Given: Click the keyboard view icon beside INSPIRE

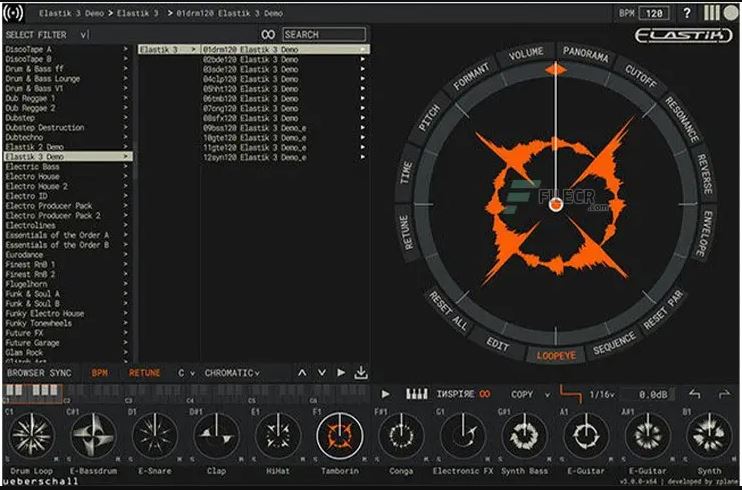Looking at the screenshot, I should 416,394.
